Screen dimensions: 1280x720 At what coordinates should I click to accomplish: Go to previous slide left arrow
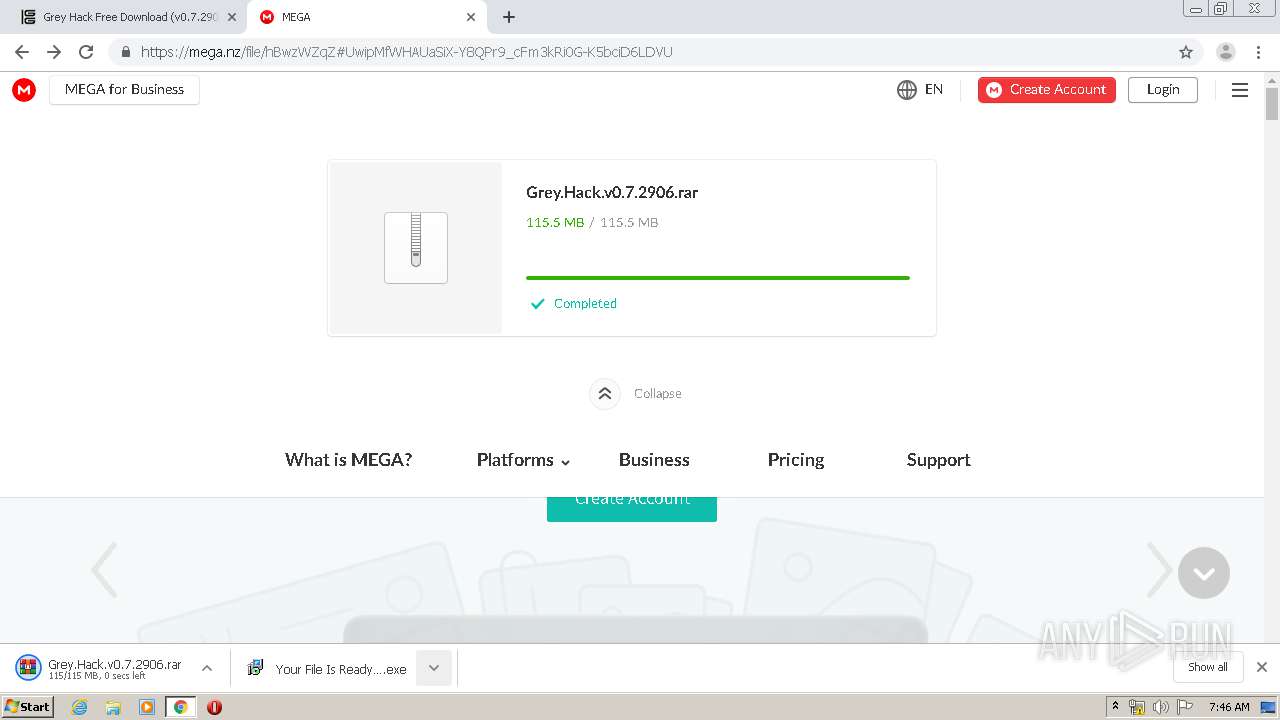pos(105,570)
